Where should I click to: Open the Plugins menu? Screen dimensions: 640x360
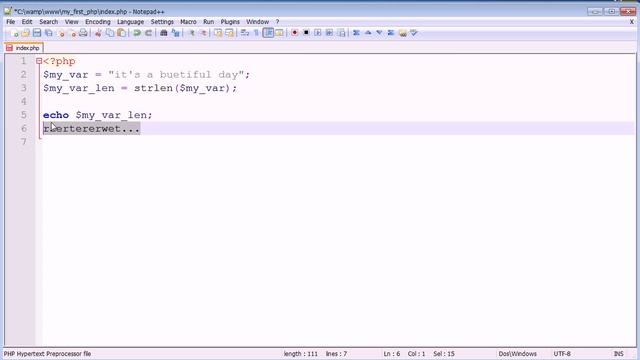[x=230, y=22]
